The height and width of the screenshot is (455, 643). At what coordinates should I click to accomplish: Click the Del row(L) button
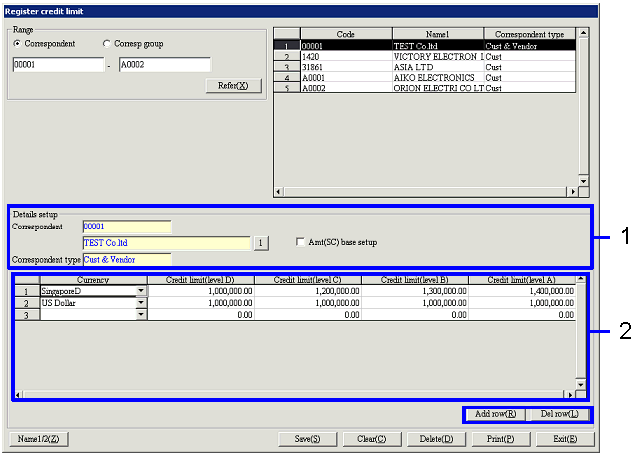tap(558, 413)
